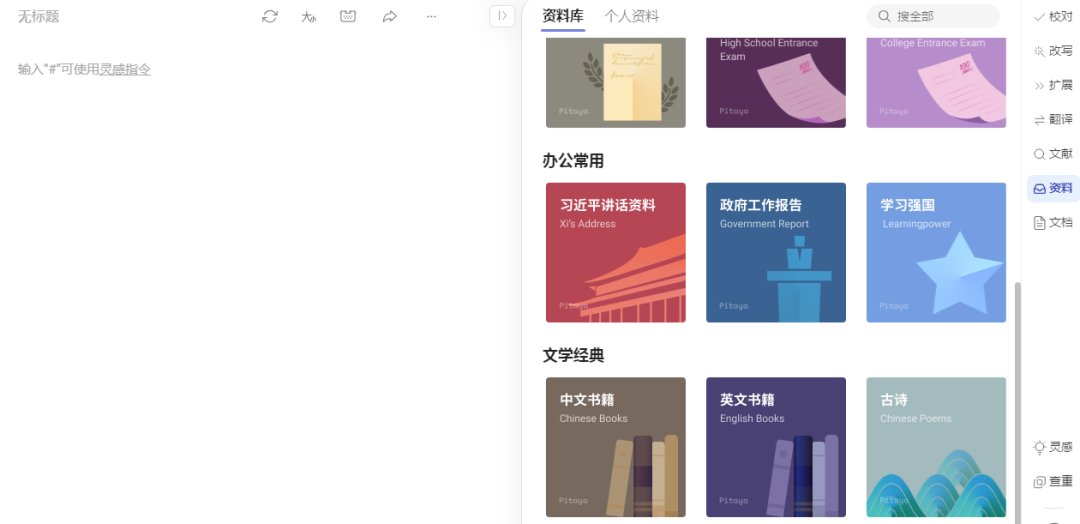This screenshot has height=524, width=1080.
Task: Collapse the side panel with the arrow button
Action: [502, 16]
